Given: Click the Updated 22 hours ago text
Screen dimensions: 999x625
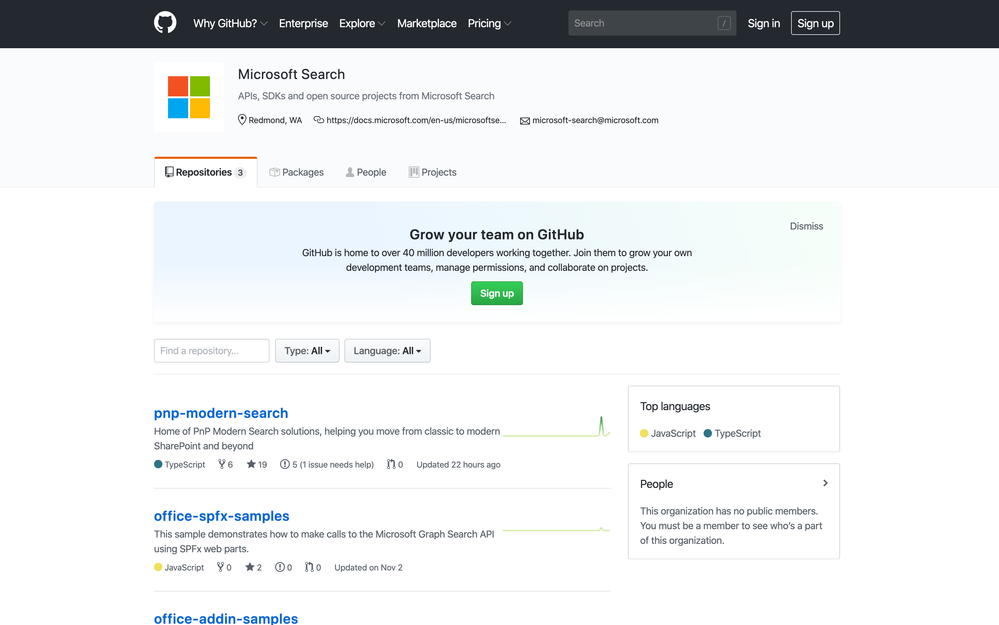Looking at the screenshot, I should pos(458,464).
